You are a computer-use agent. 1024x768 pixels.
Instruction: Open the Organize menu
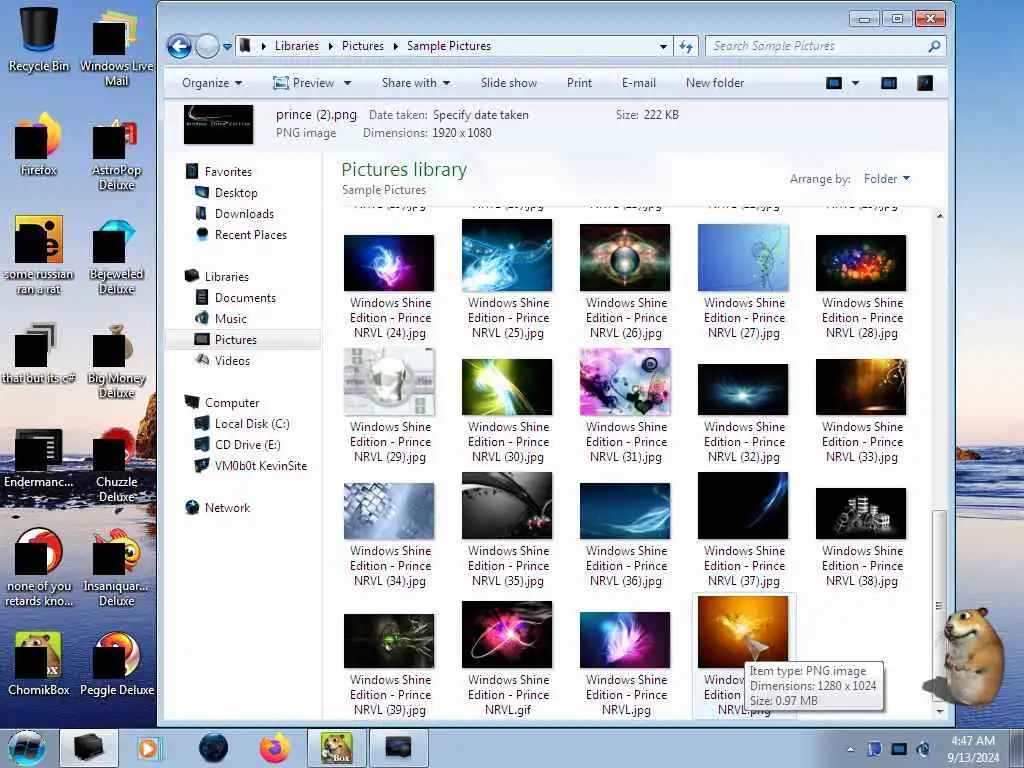tap(212, 83)
